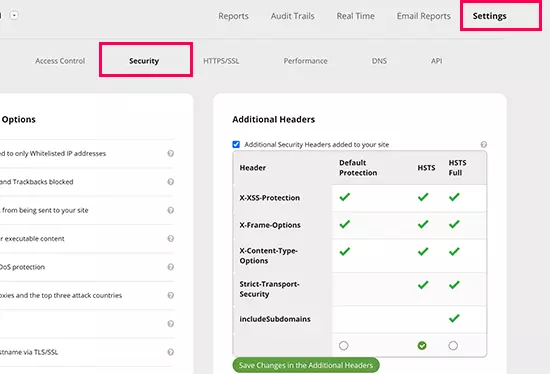
Task: Click help icon for top three attack countries
Action: (170, 295)
